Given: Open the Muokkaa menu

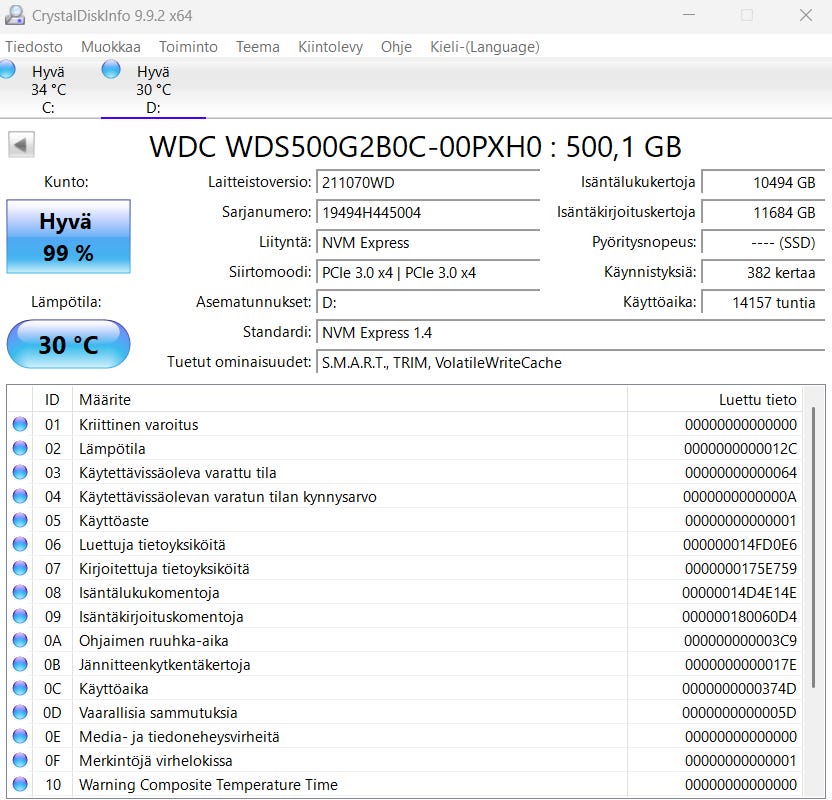Looking at the screenshot, I should click(x=110, y=47).
